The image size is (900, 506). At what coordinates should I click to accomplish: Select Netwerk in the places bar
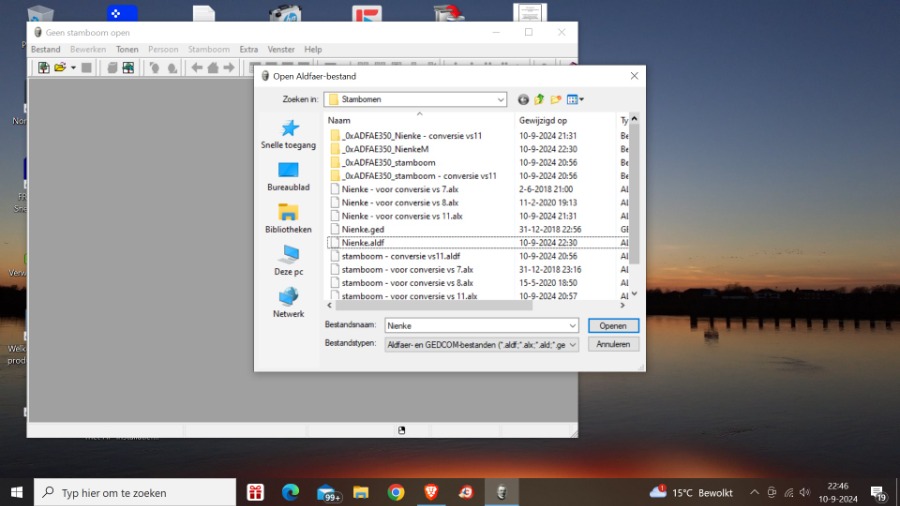(288, 302)
